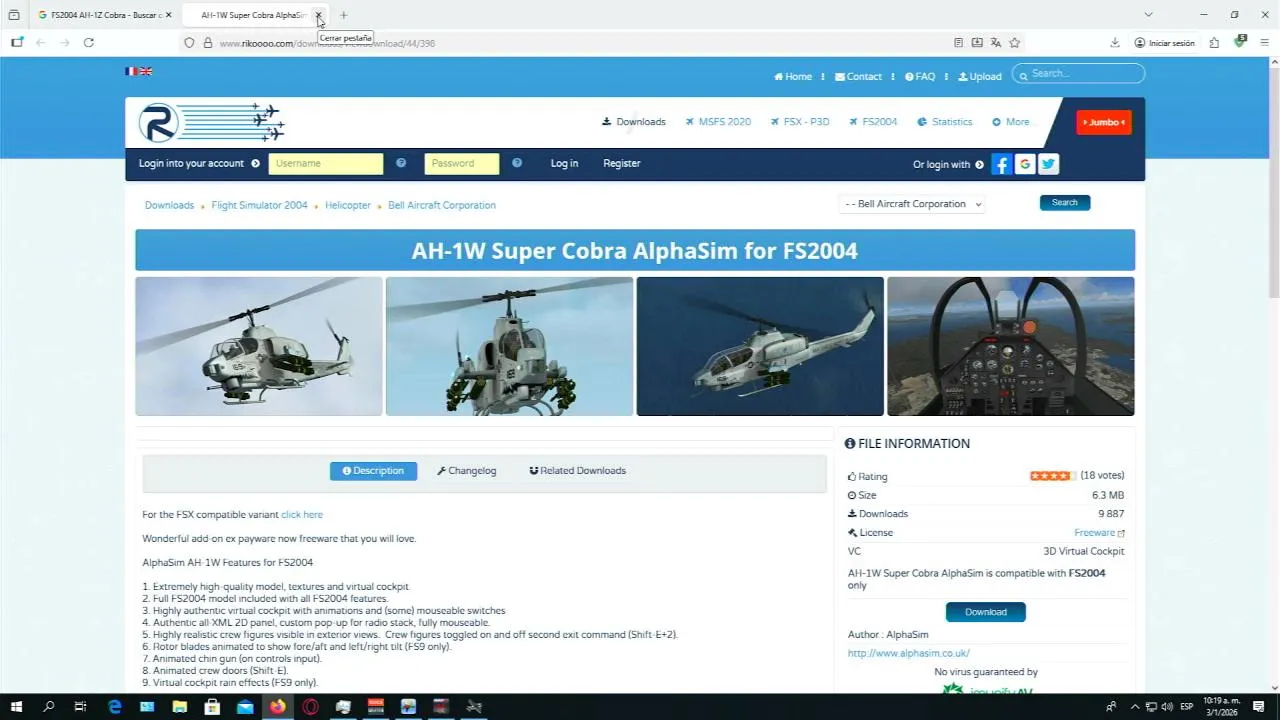Select the Description tab
This screenshot has height=720, width=1280.
tap(373, 471)
